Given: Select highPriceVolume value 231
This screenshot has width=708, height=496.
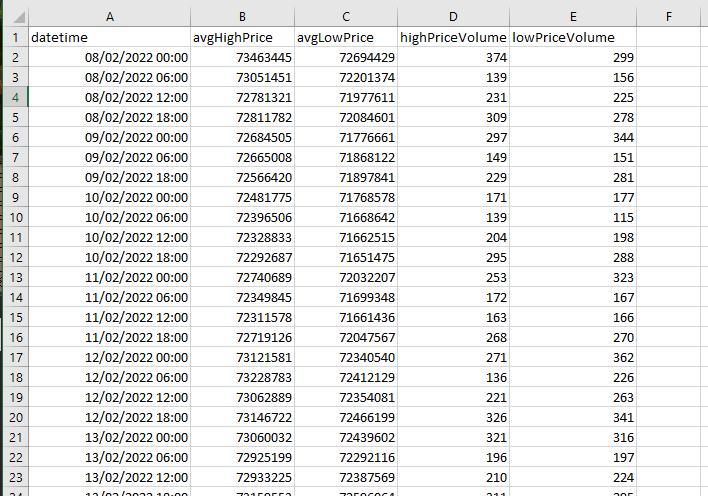Looking at the screenshot, I should pyautogui.click(x=453, y=97).
